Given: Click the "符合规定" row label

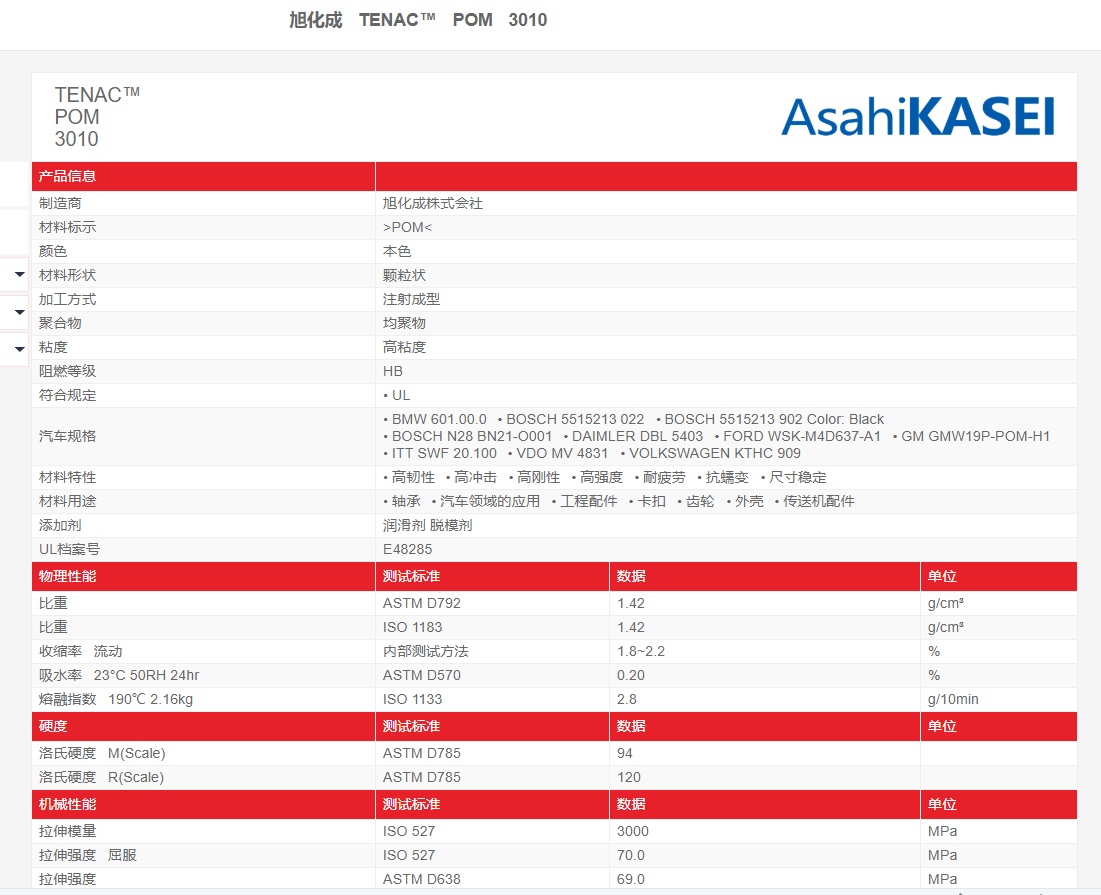Looking at the screenshot, I should click(x=67, y=395).
